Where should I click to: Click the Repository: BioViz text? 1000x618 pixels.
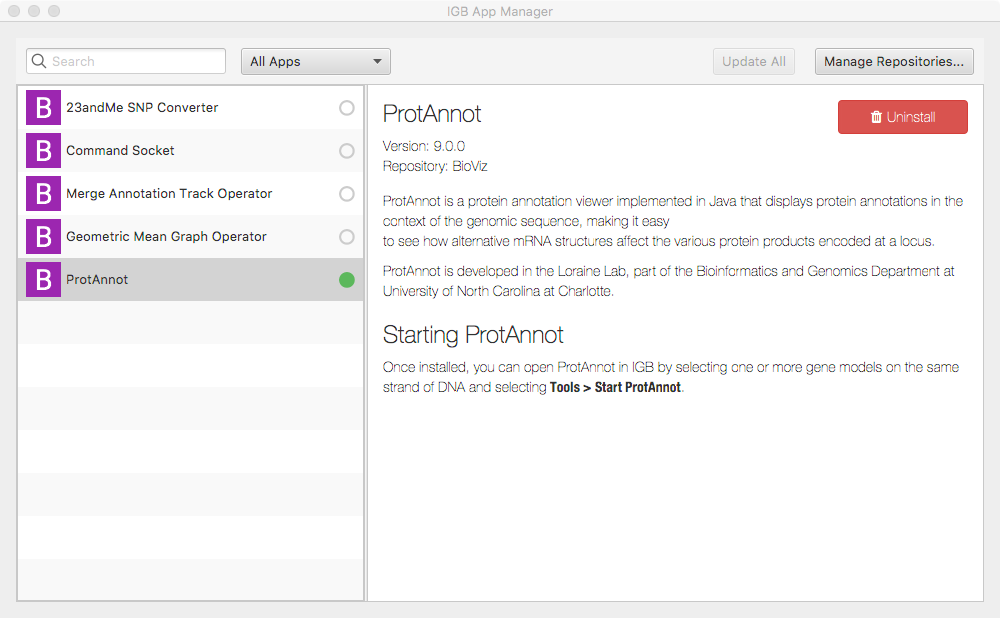[x=435, y=166]
